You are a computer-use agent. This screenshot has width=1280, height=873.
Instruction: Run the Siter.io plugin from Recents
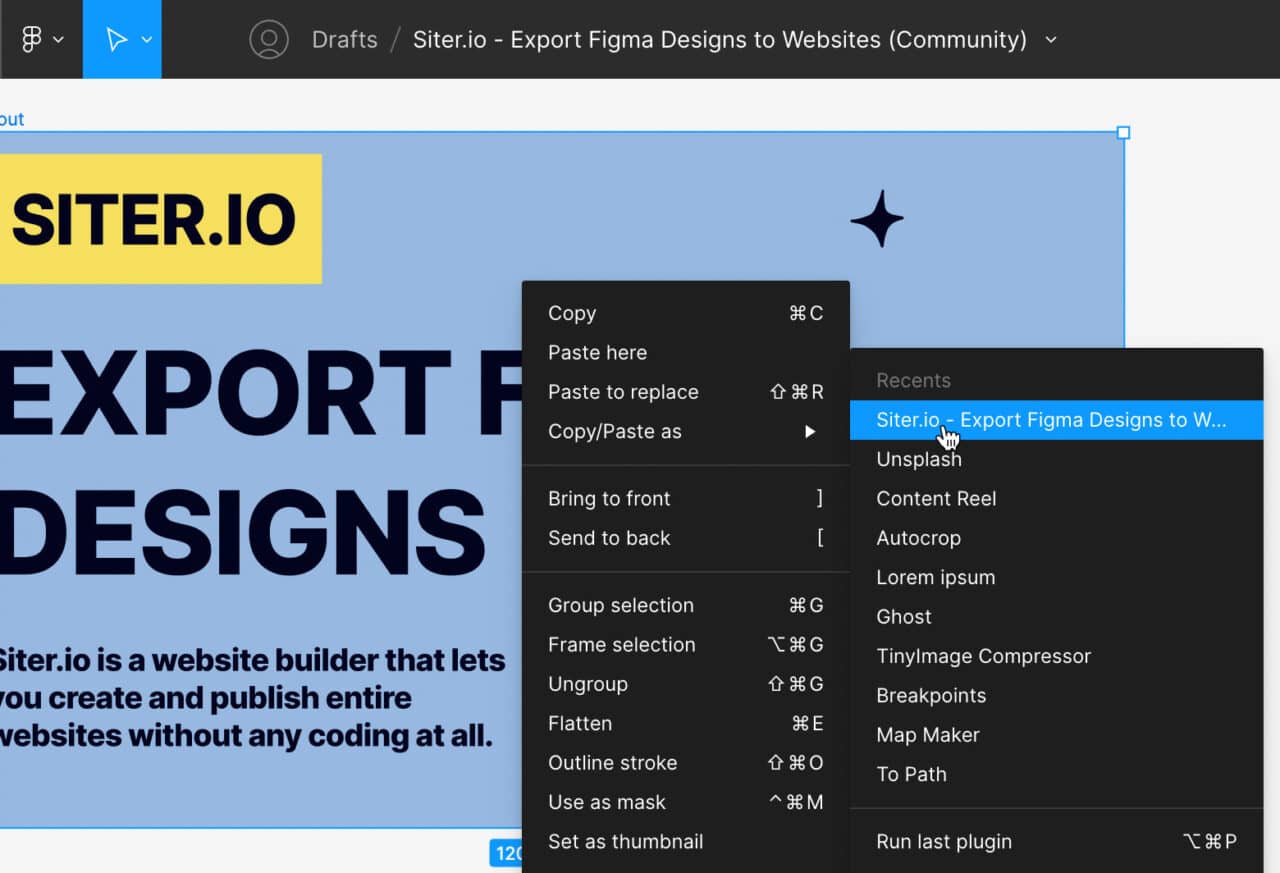(x=1050, y=420)
